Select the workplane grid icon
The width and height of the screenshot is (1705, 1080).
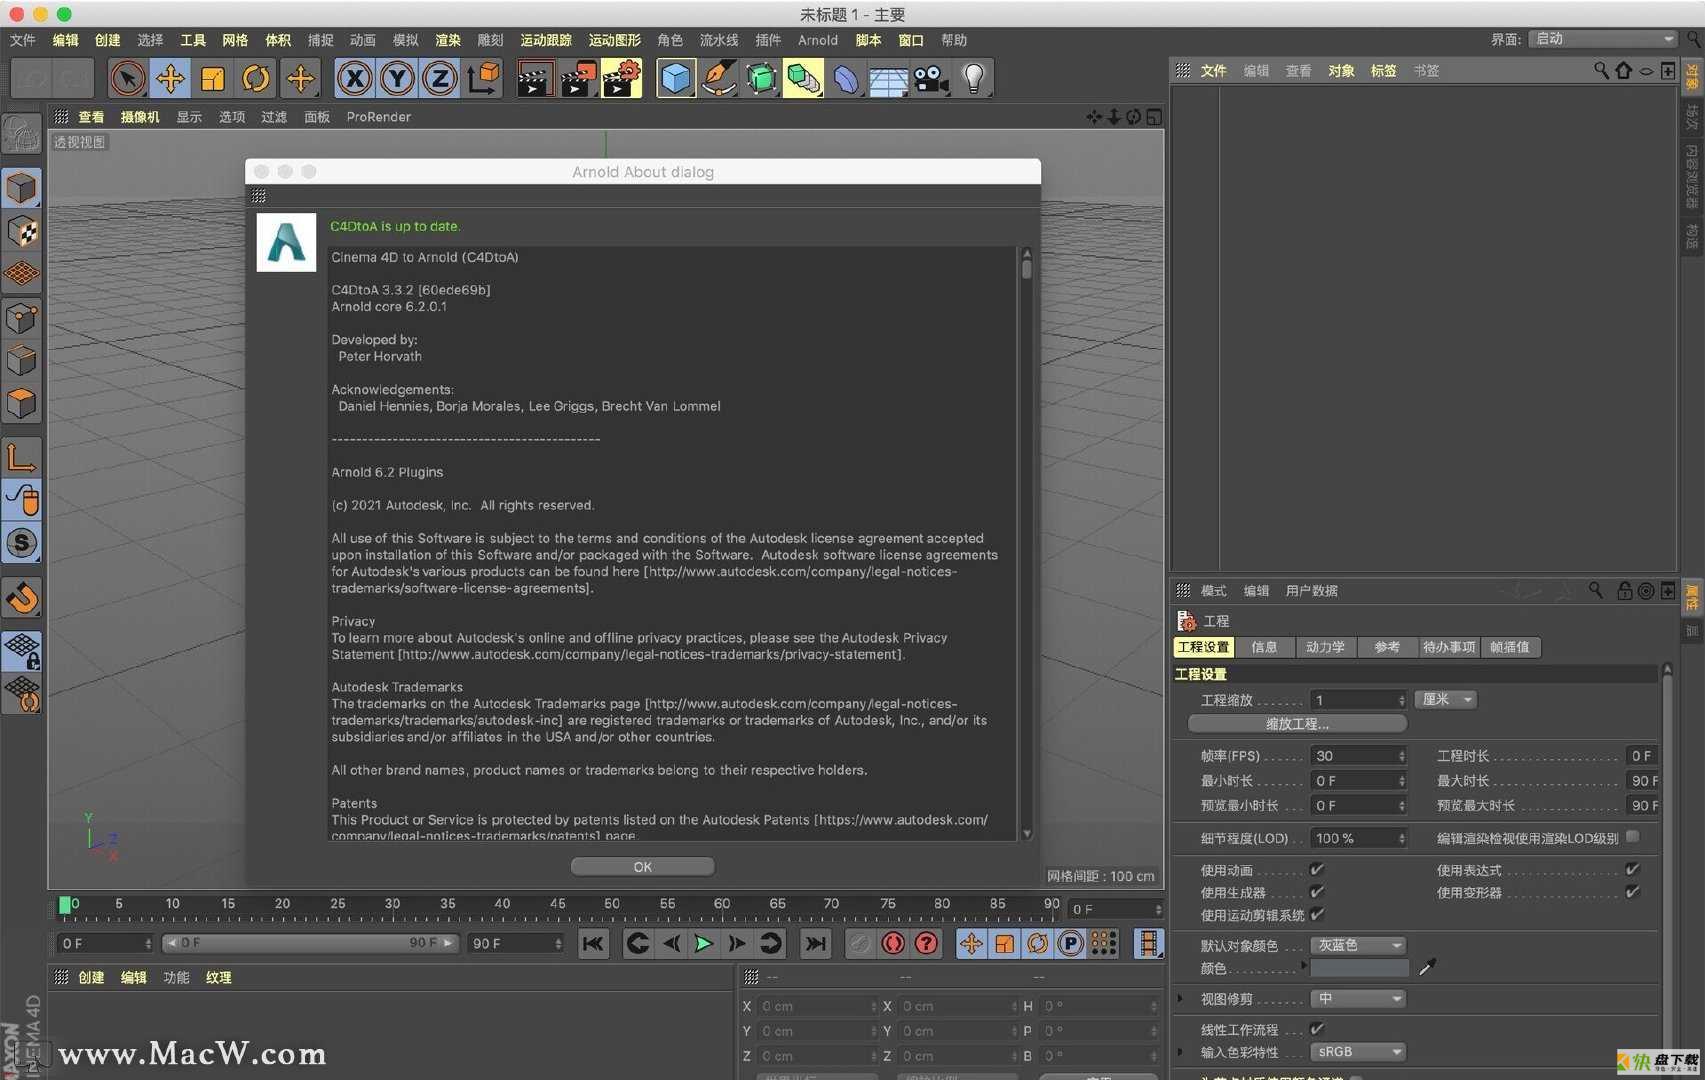22,273
